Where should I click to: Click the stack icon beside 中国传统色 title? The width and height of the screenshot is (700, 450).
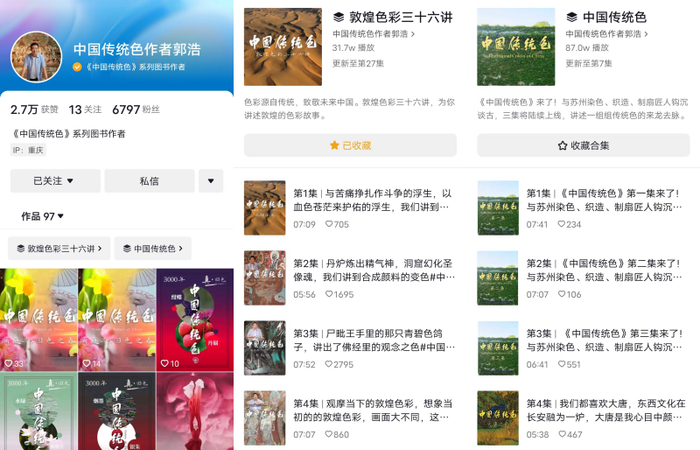click(x=572, y=17)
